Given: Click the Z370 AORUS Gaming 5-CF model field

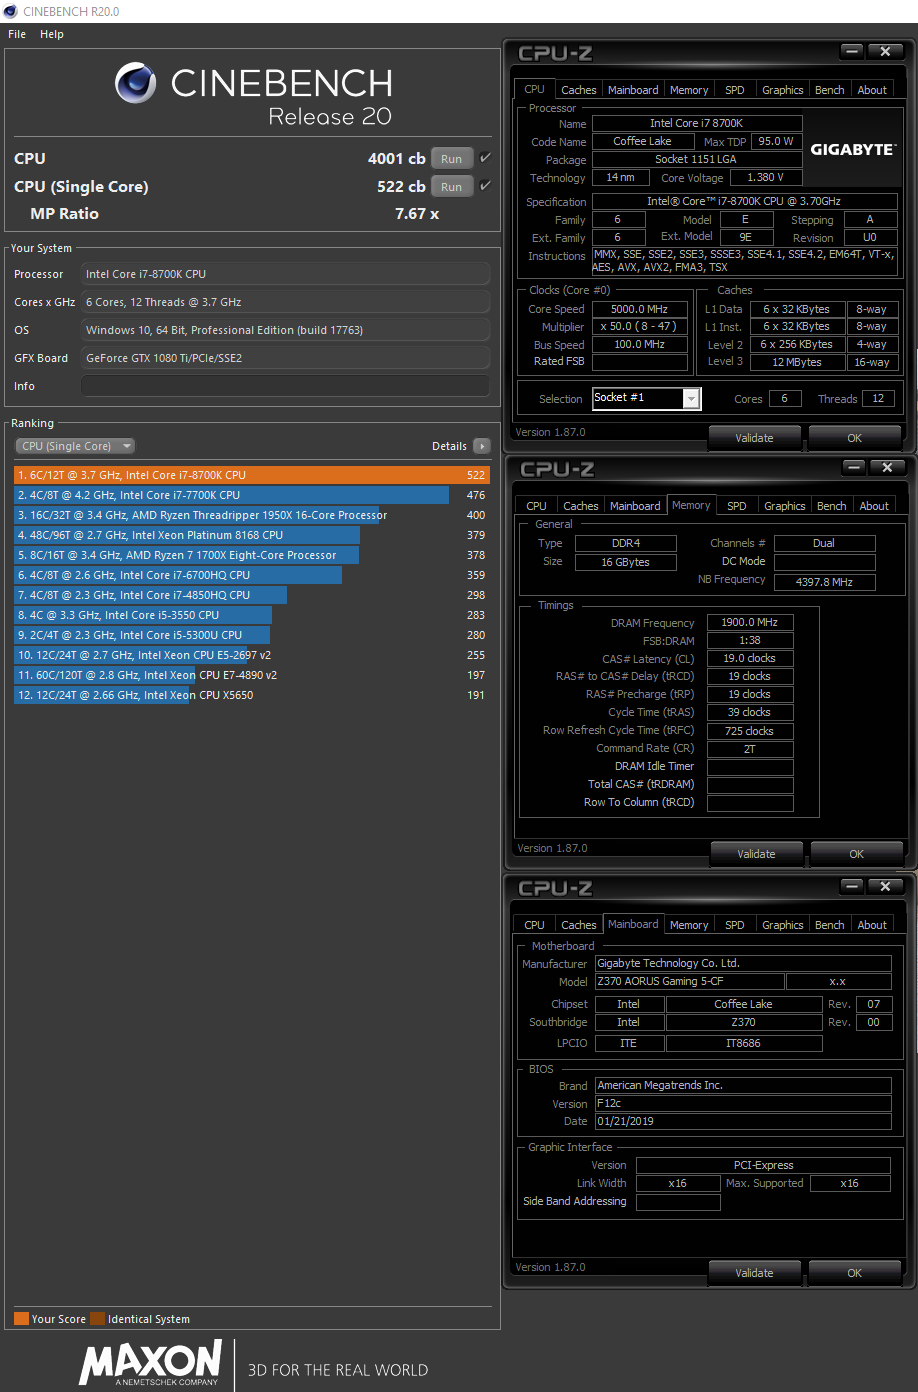Looking at the screenshot, I should click(689, 981).
